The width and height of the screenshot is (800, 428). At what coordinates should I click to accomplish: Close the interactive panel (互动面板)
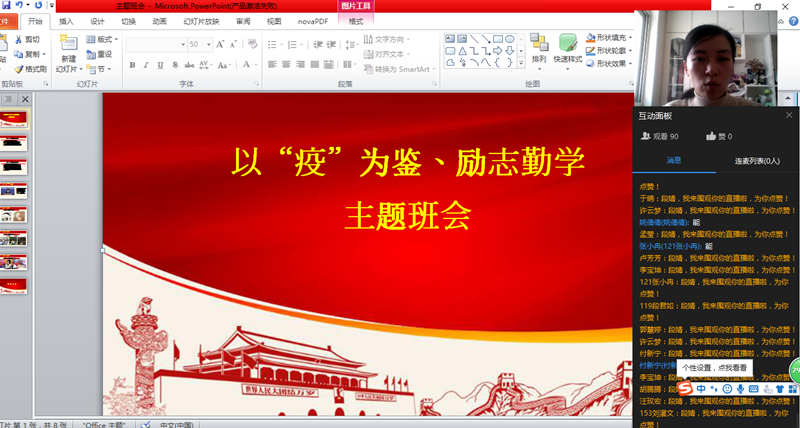coord(789,115)
